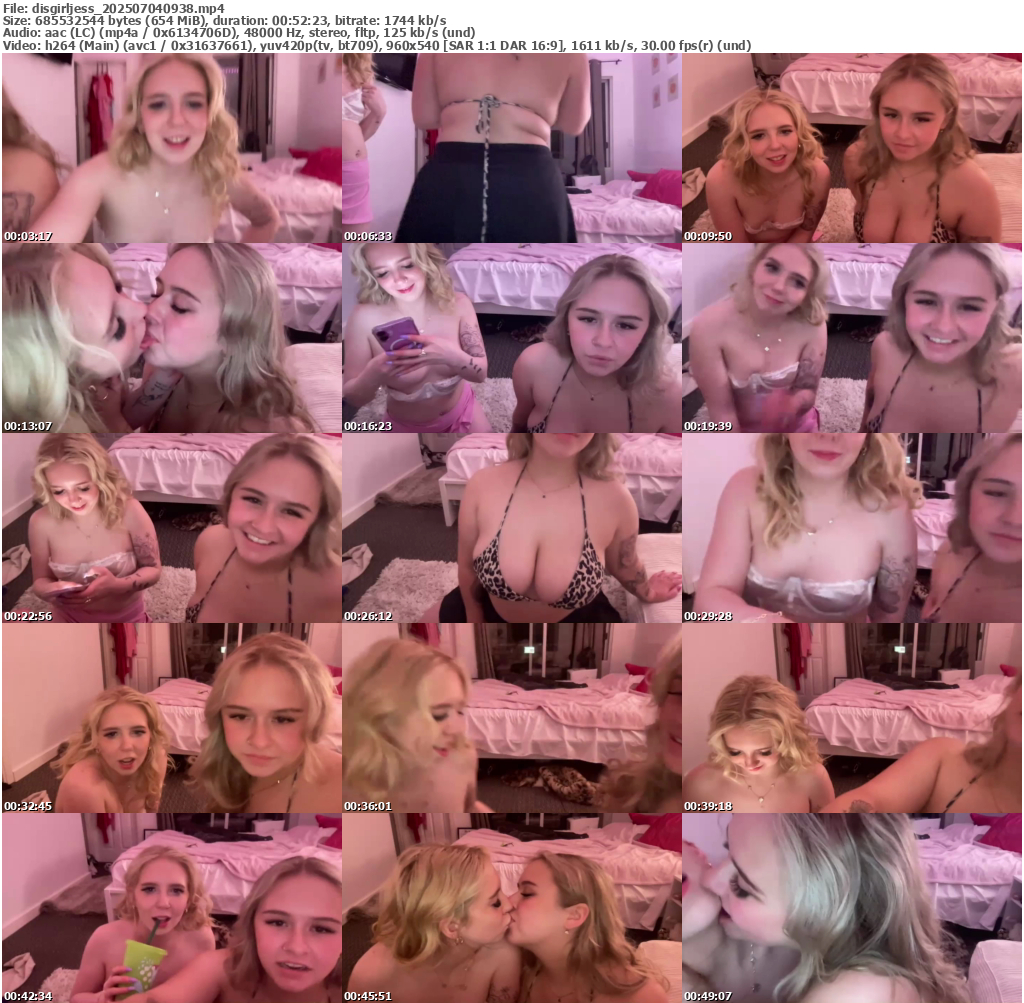1024x1003 pixels.
Task: Click the Video h264 stream info line
Action: pos(377,46)
